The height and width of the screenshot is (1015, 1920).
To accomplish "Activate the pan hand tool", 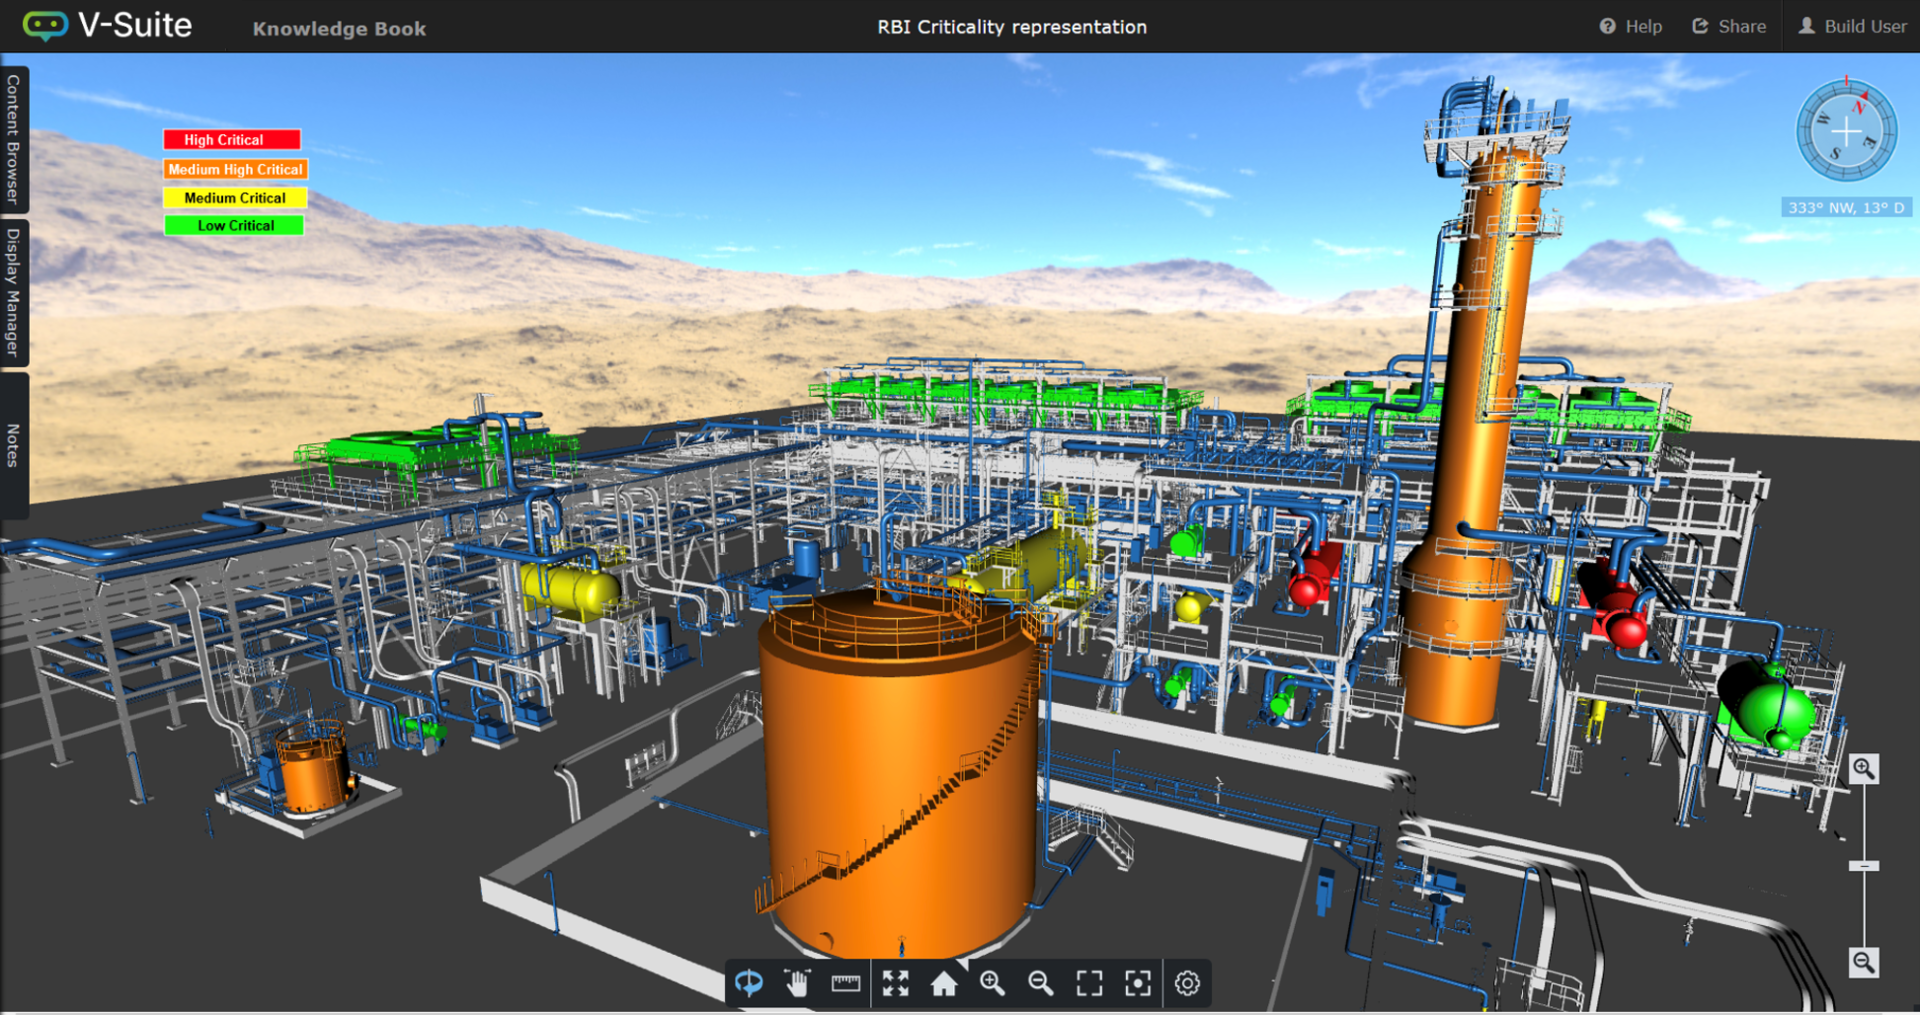I will pos(797,983).
